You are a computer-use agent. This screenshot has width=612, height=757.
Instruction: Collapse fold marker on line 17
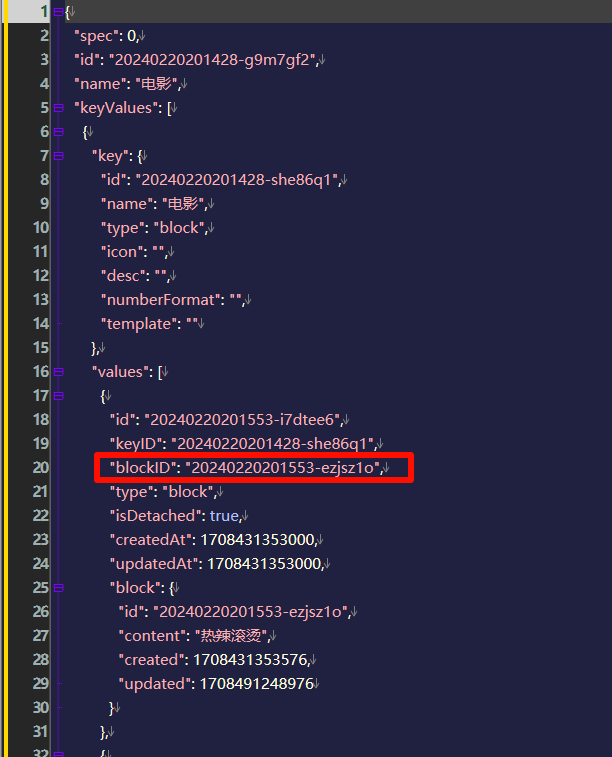point(58,396)
